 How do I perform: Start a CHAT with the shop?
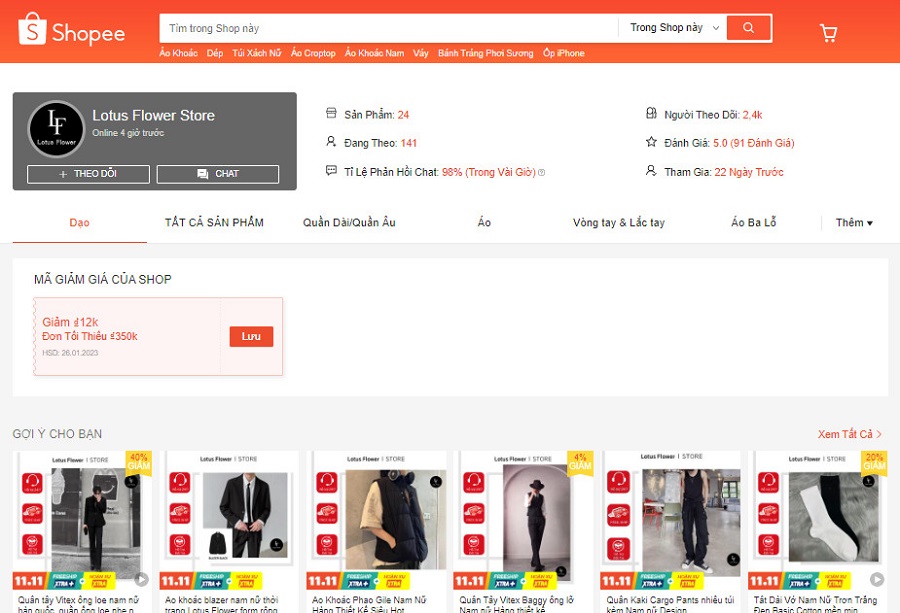tap(218, 174)
